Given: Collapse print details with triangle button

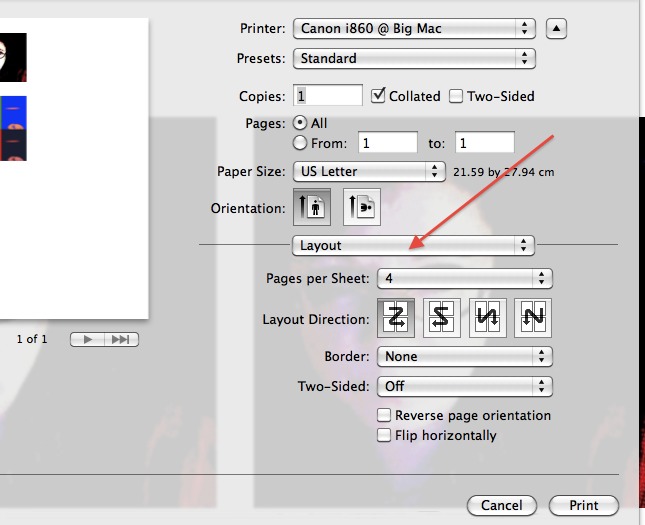Looking at the screenshot, I should coord(556,28).
